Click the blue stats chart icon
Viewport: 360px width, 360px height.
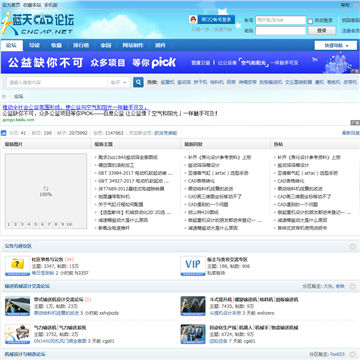click(4, 133)
